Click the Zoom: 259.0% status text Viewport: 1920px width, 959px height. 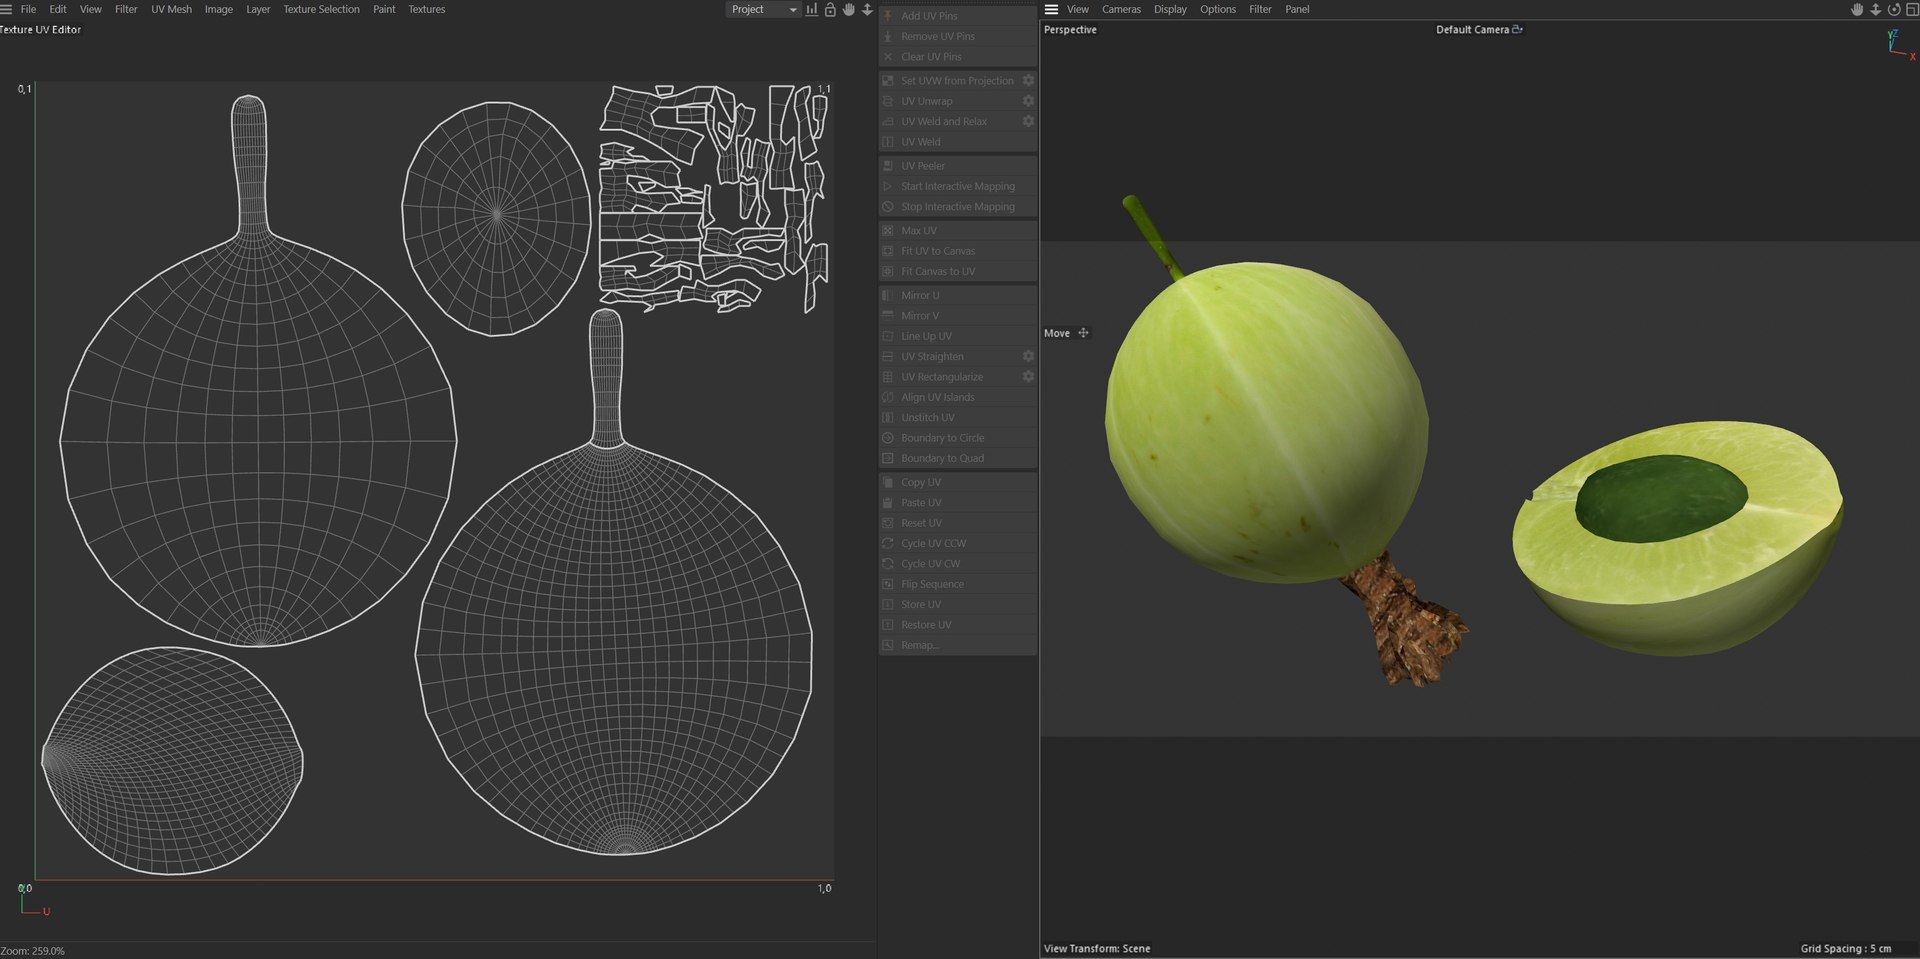(33, 951)
